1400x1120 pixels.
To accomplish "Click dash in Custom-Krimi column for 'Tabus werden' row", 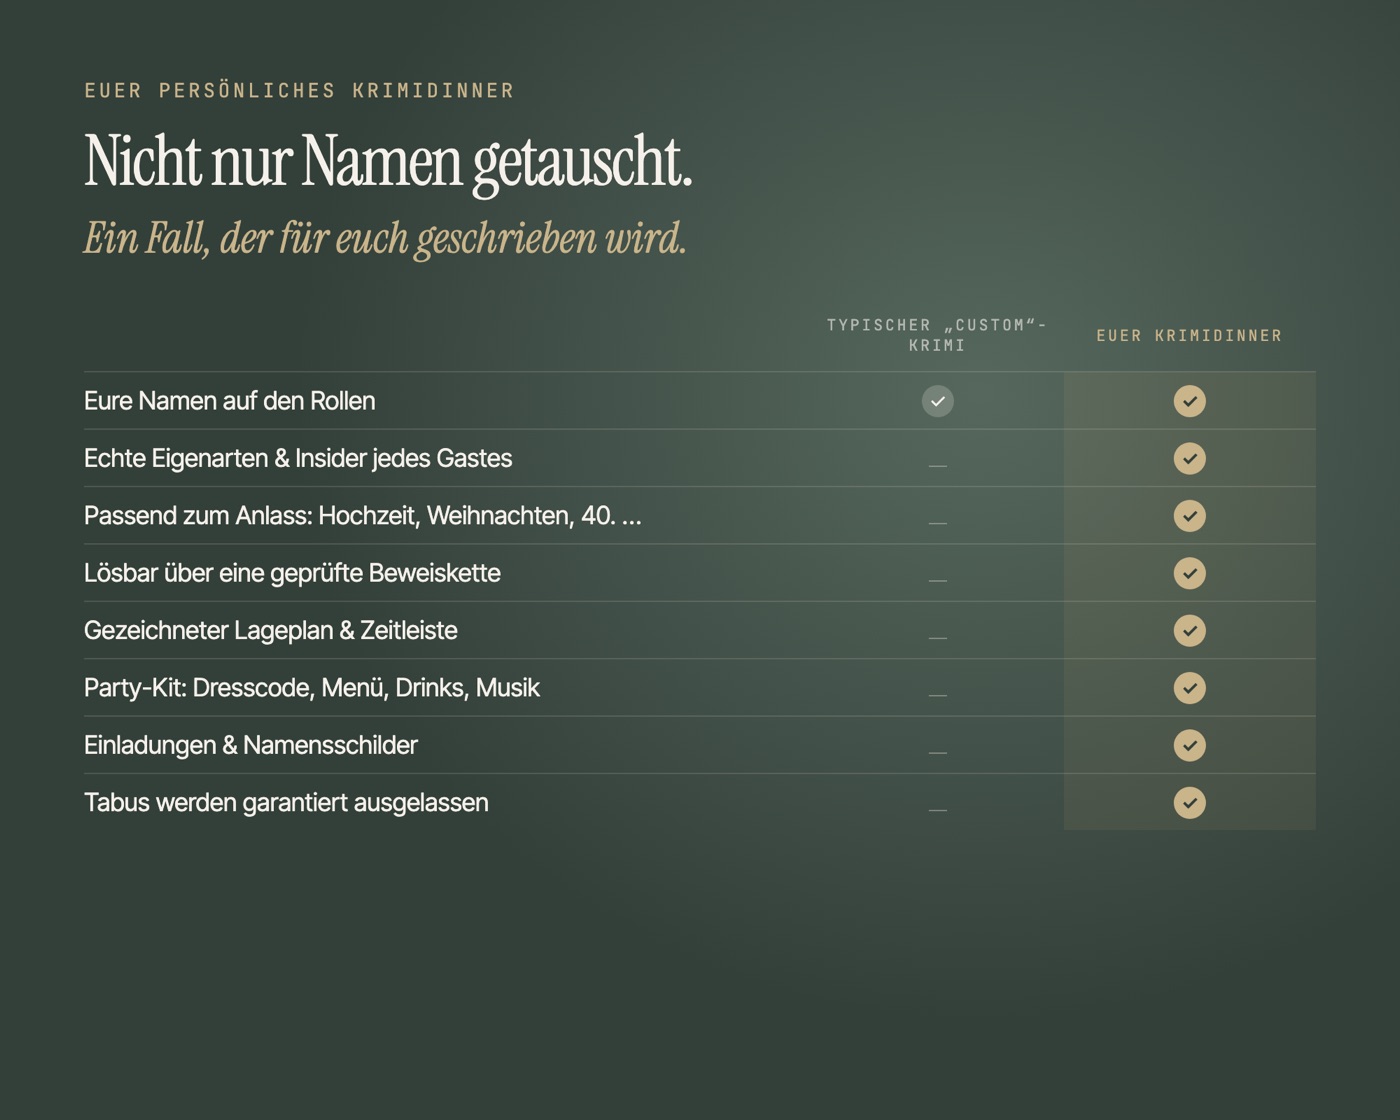I will [x=937, y=809].
